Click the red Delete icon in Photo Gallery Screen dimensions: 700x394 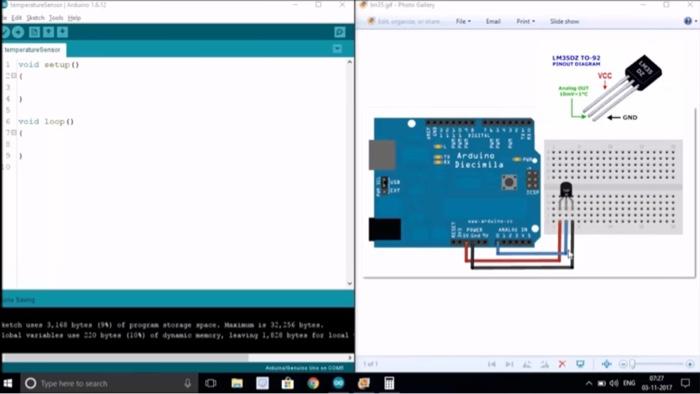(562, 364)
